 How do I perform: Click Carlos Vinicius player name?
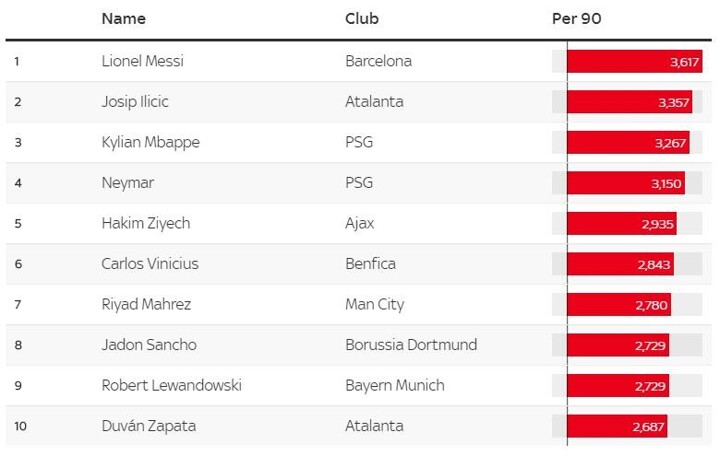(x=150, y=264)
